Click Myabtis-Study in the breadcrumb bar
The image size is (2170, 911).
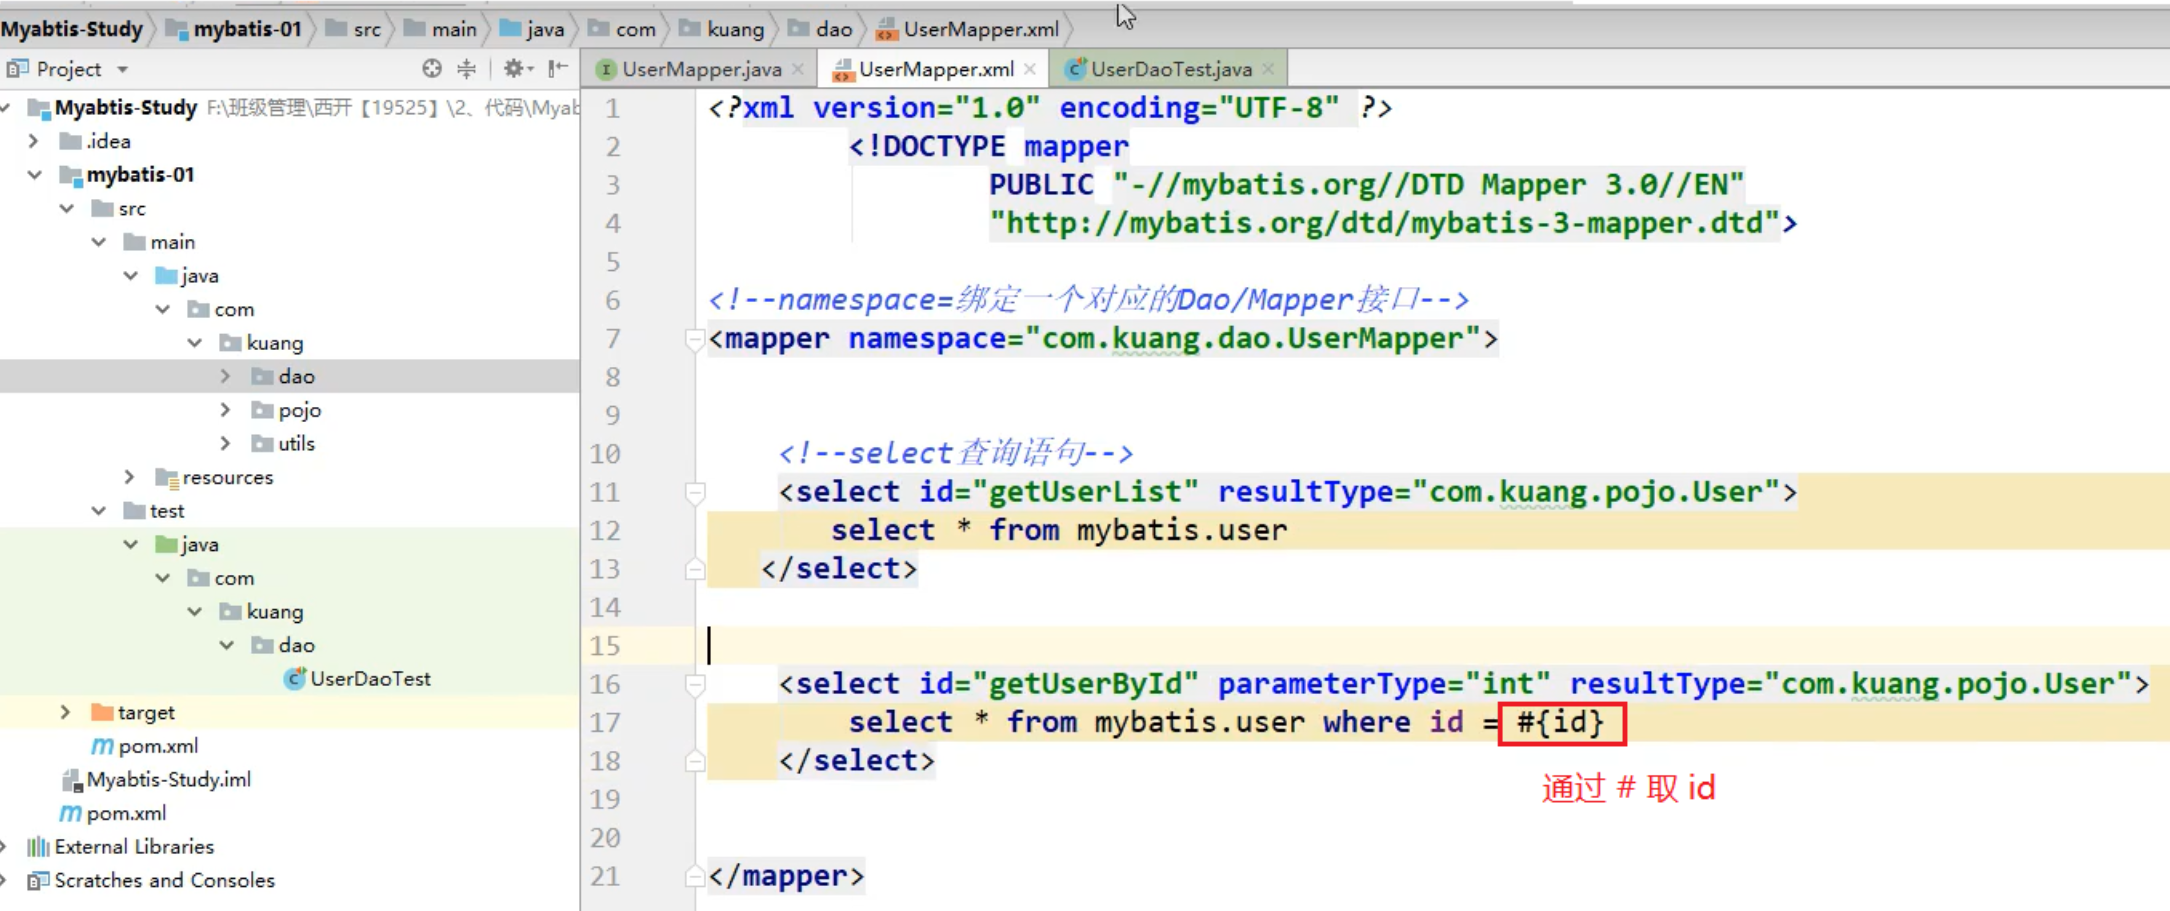(x=72, y=29)
